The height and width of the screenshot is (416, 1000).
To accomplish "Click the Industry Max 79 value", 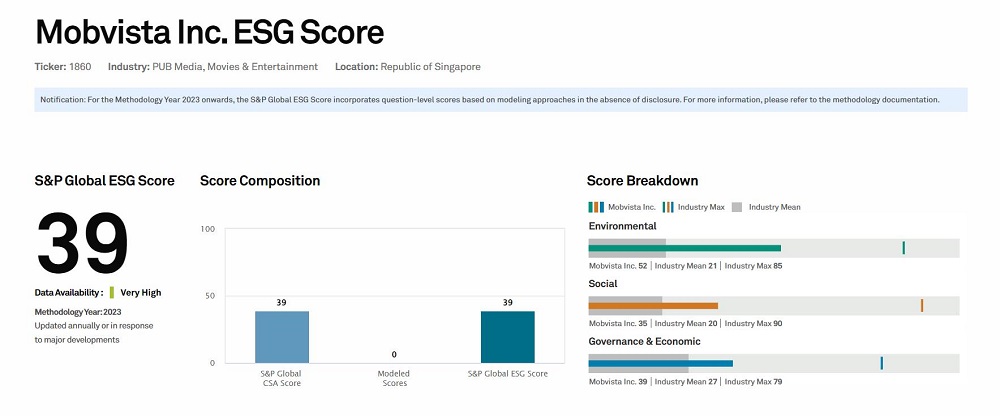I will tap(753, 382).
